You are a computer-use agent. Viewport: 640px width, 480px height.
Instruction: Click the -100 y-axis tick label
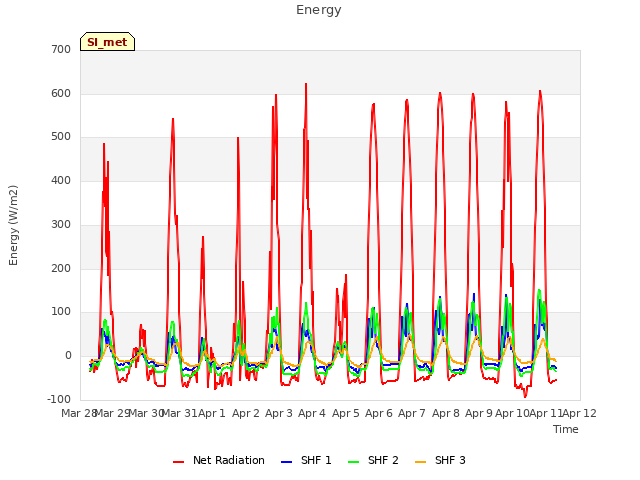59,399
